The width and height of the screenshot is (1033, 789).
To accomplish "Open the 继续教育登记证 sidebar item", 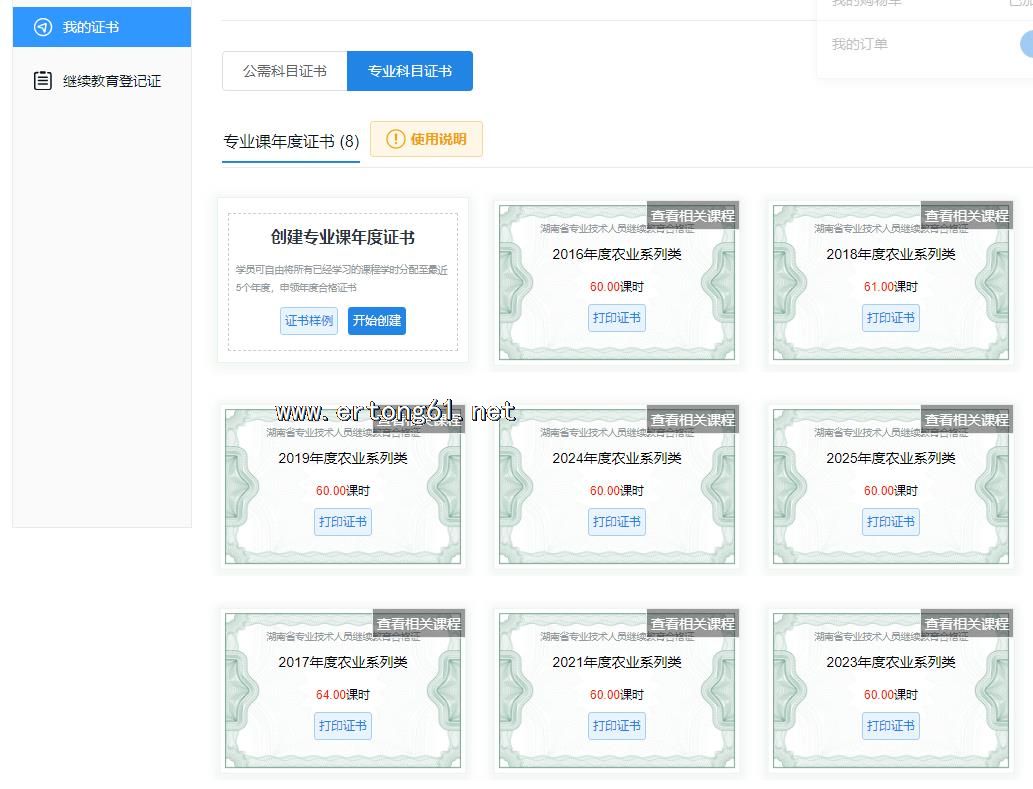I will 111,81.
